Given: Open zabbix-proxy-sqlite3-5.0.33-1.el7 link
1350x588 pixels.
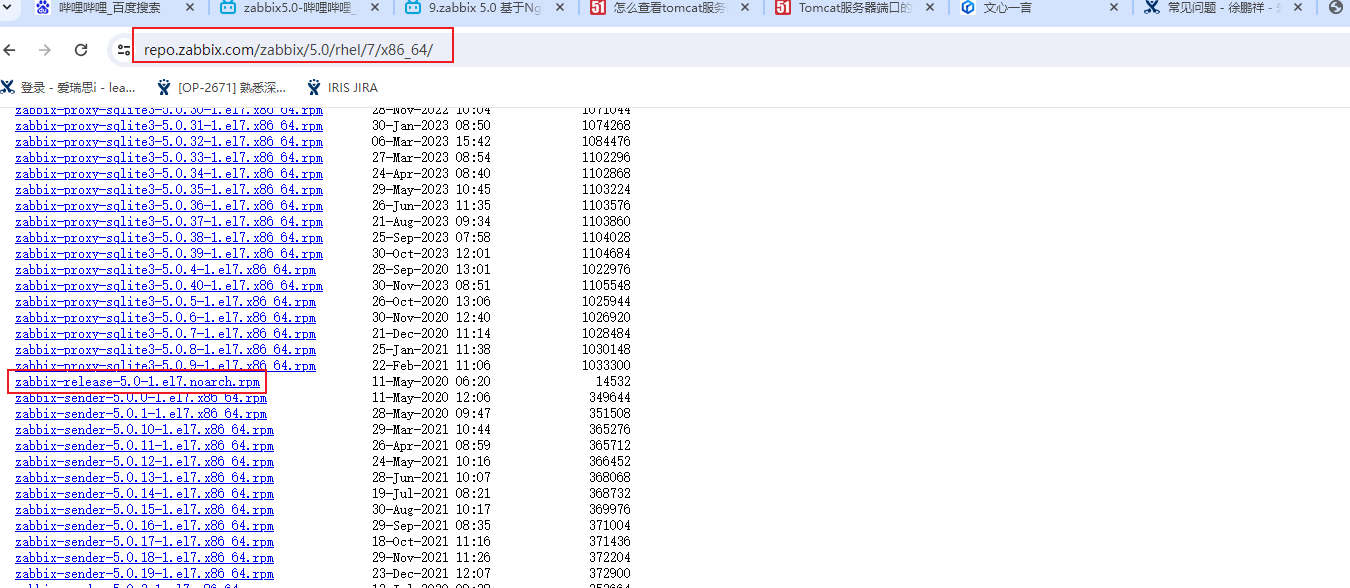Looking at the screenshot, I should pos(169,158).
